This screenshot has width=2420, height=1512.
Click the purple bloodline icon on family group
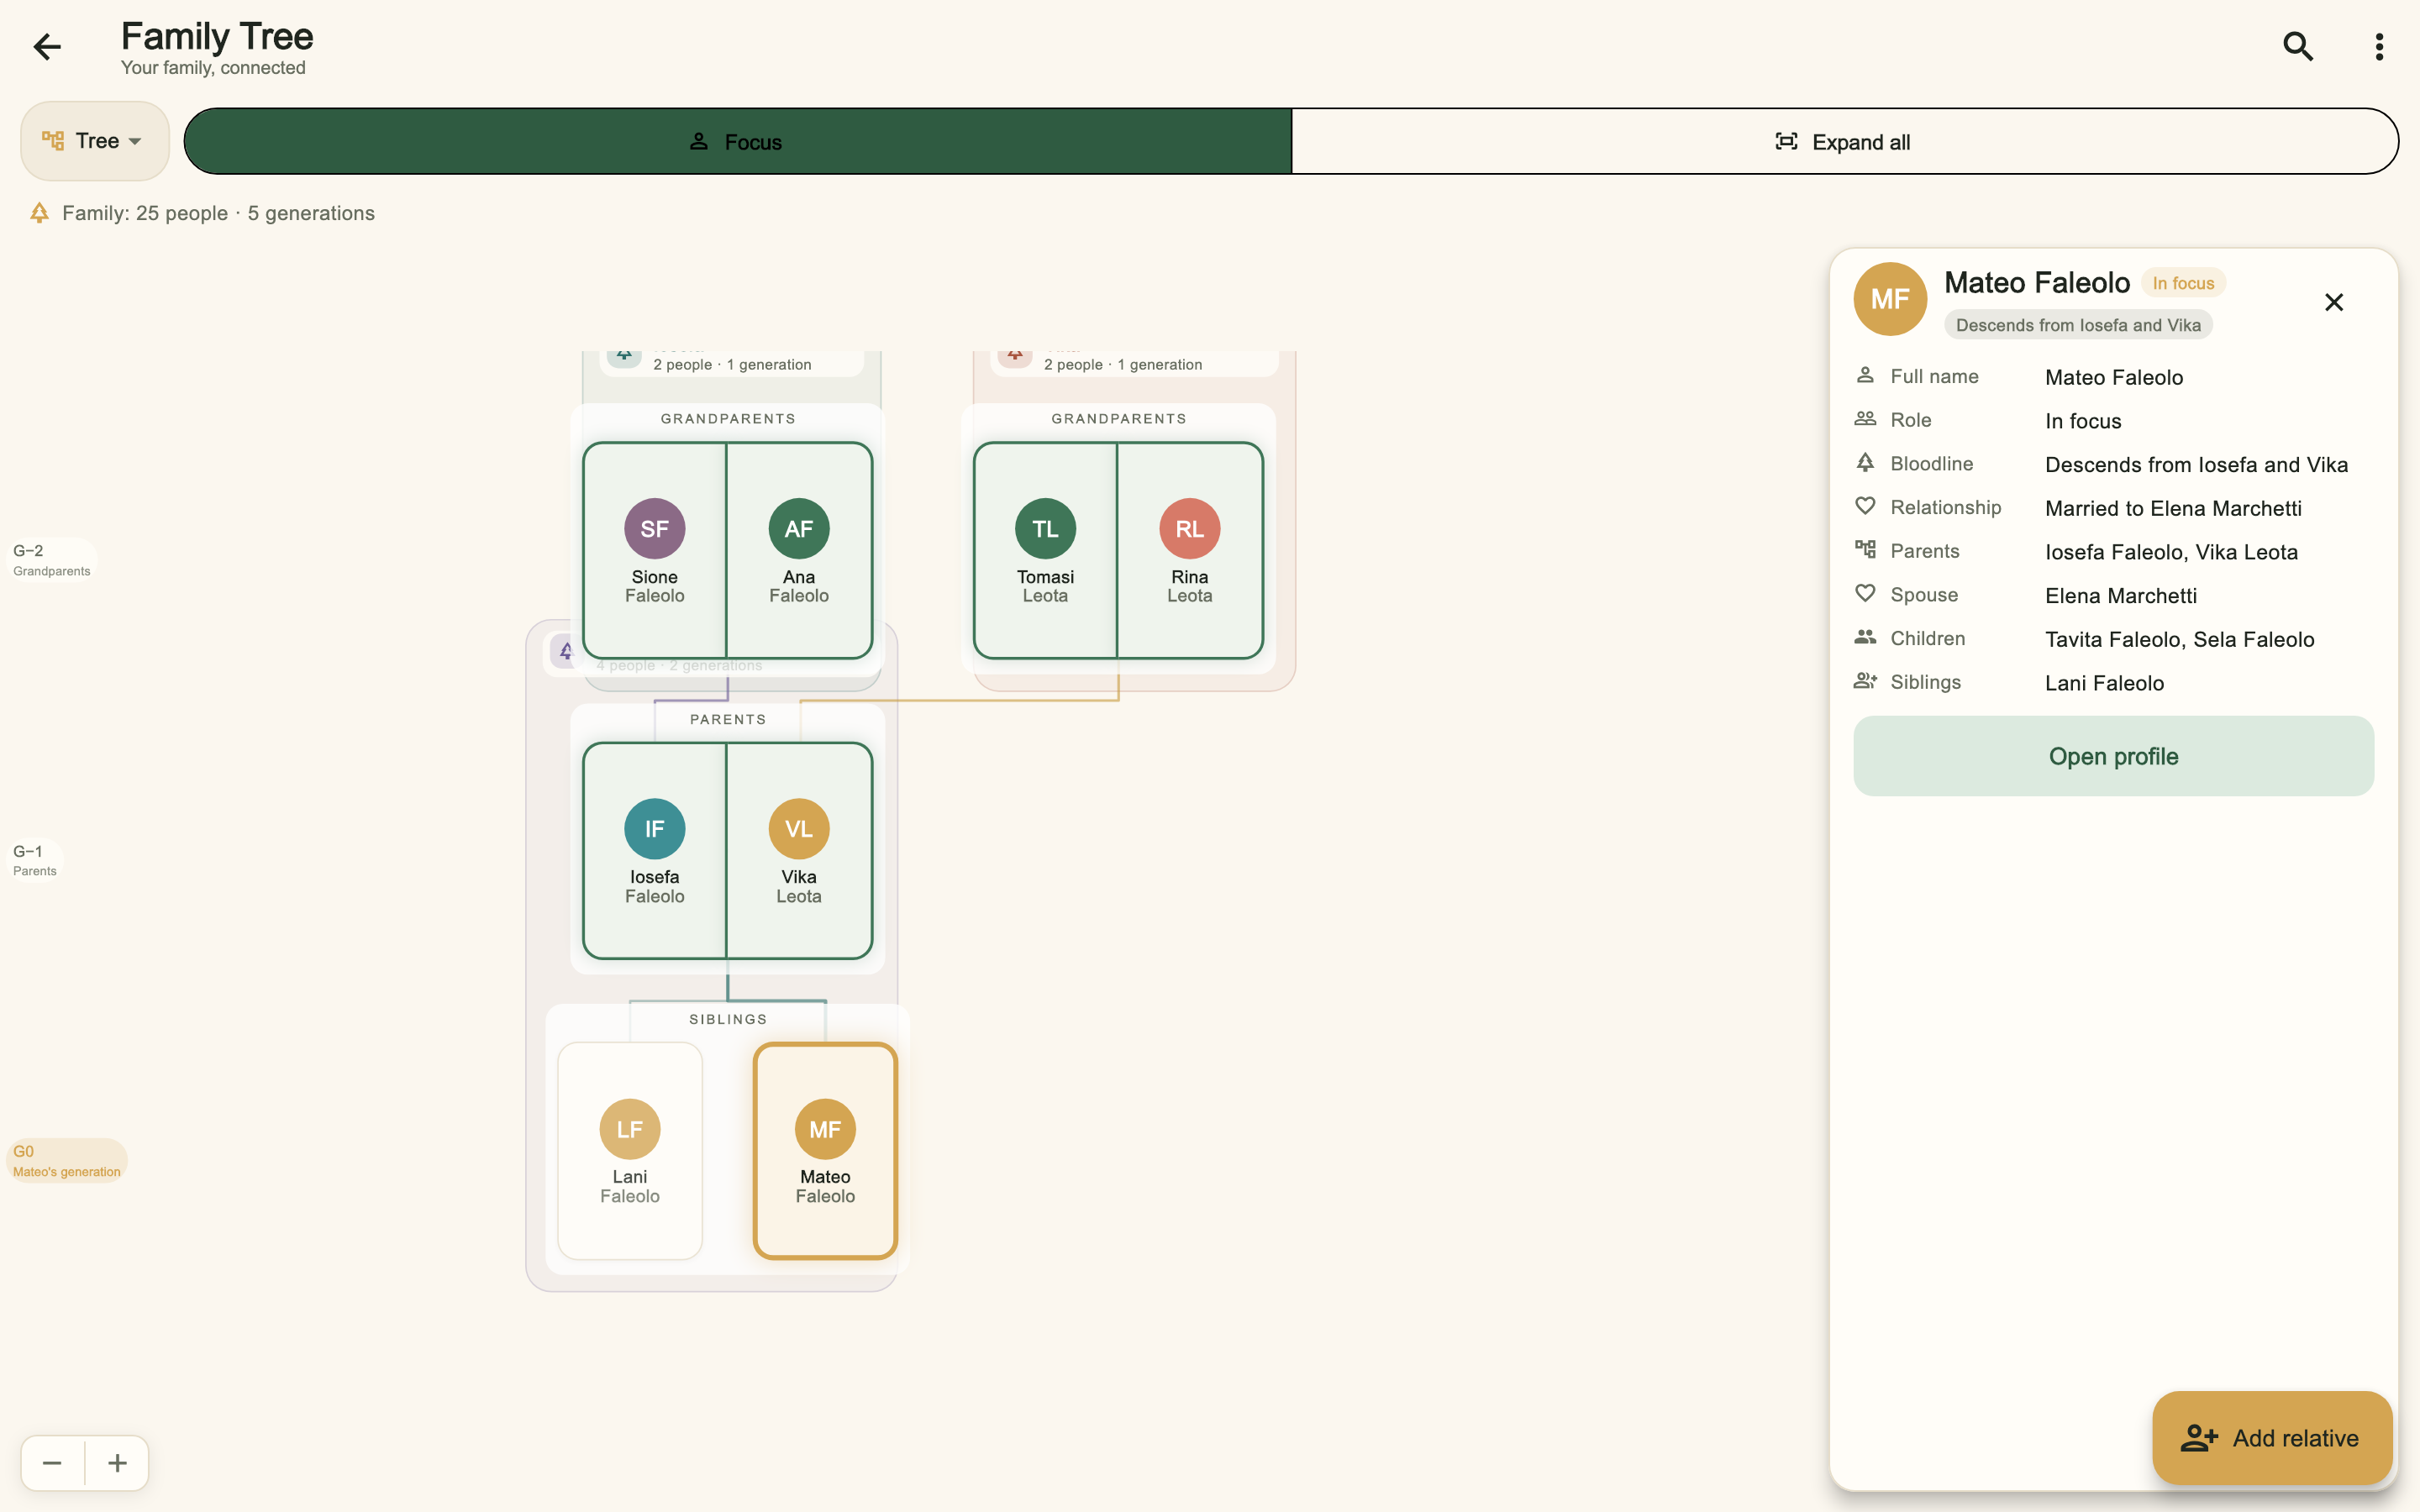pyautogui.click(x=566, y=651)
